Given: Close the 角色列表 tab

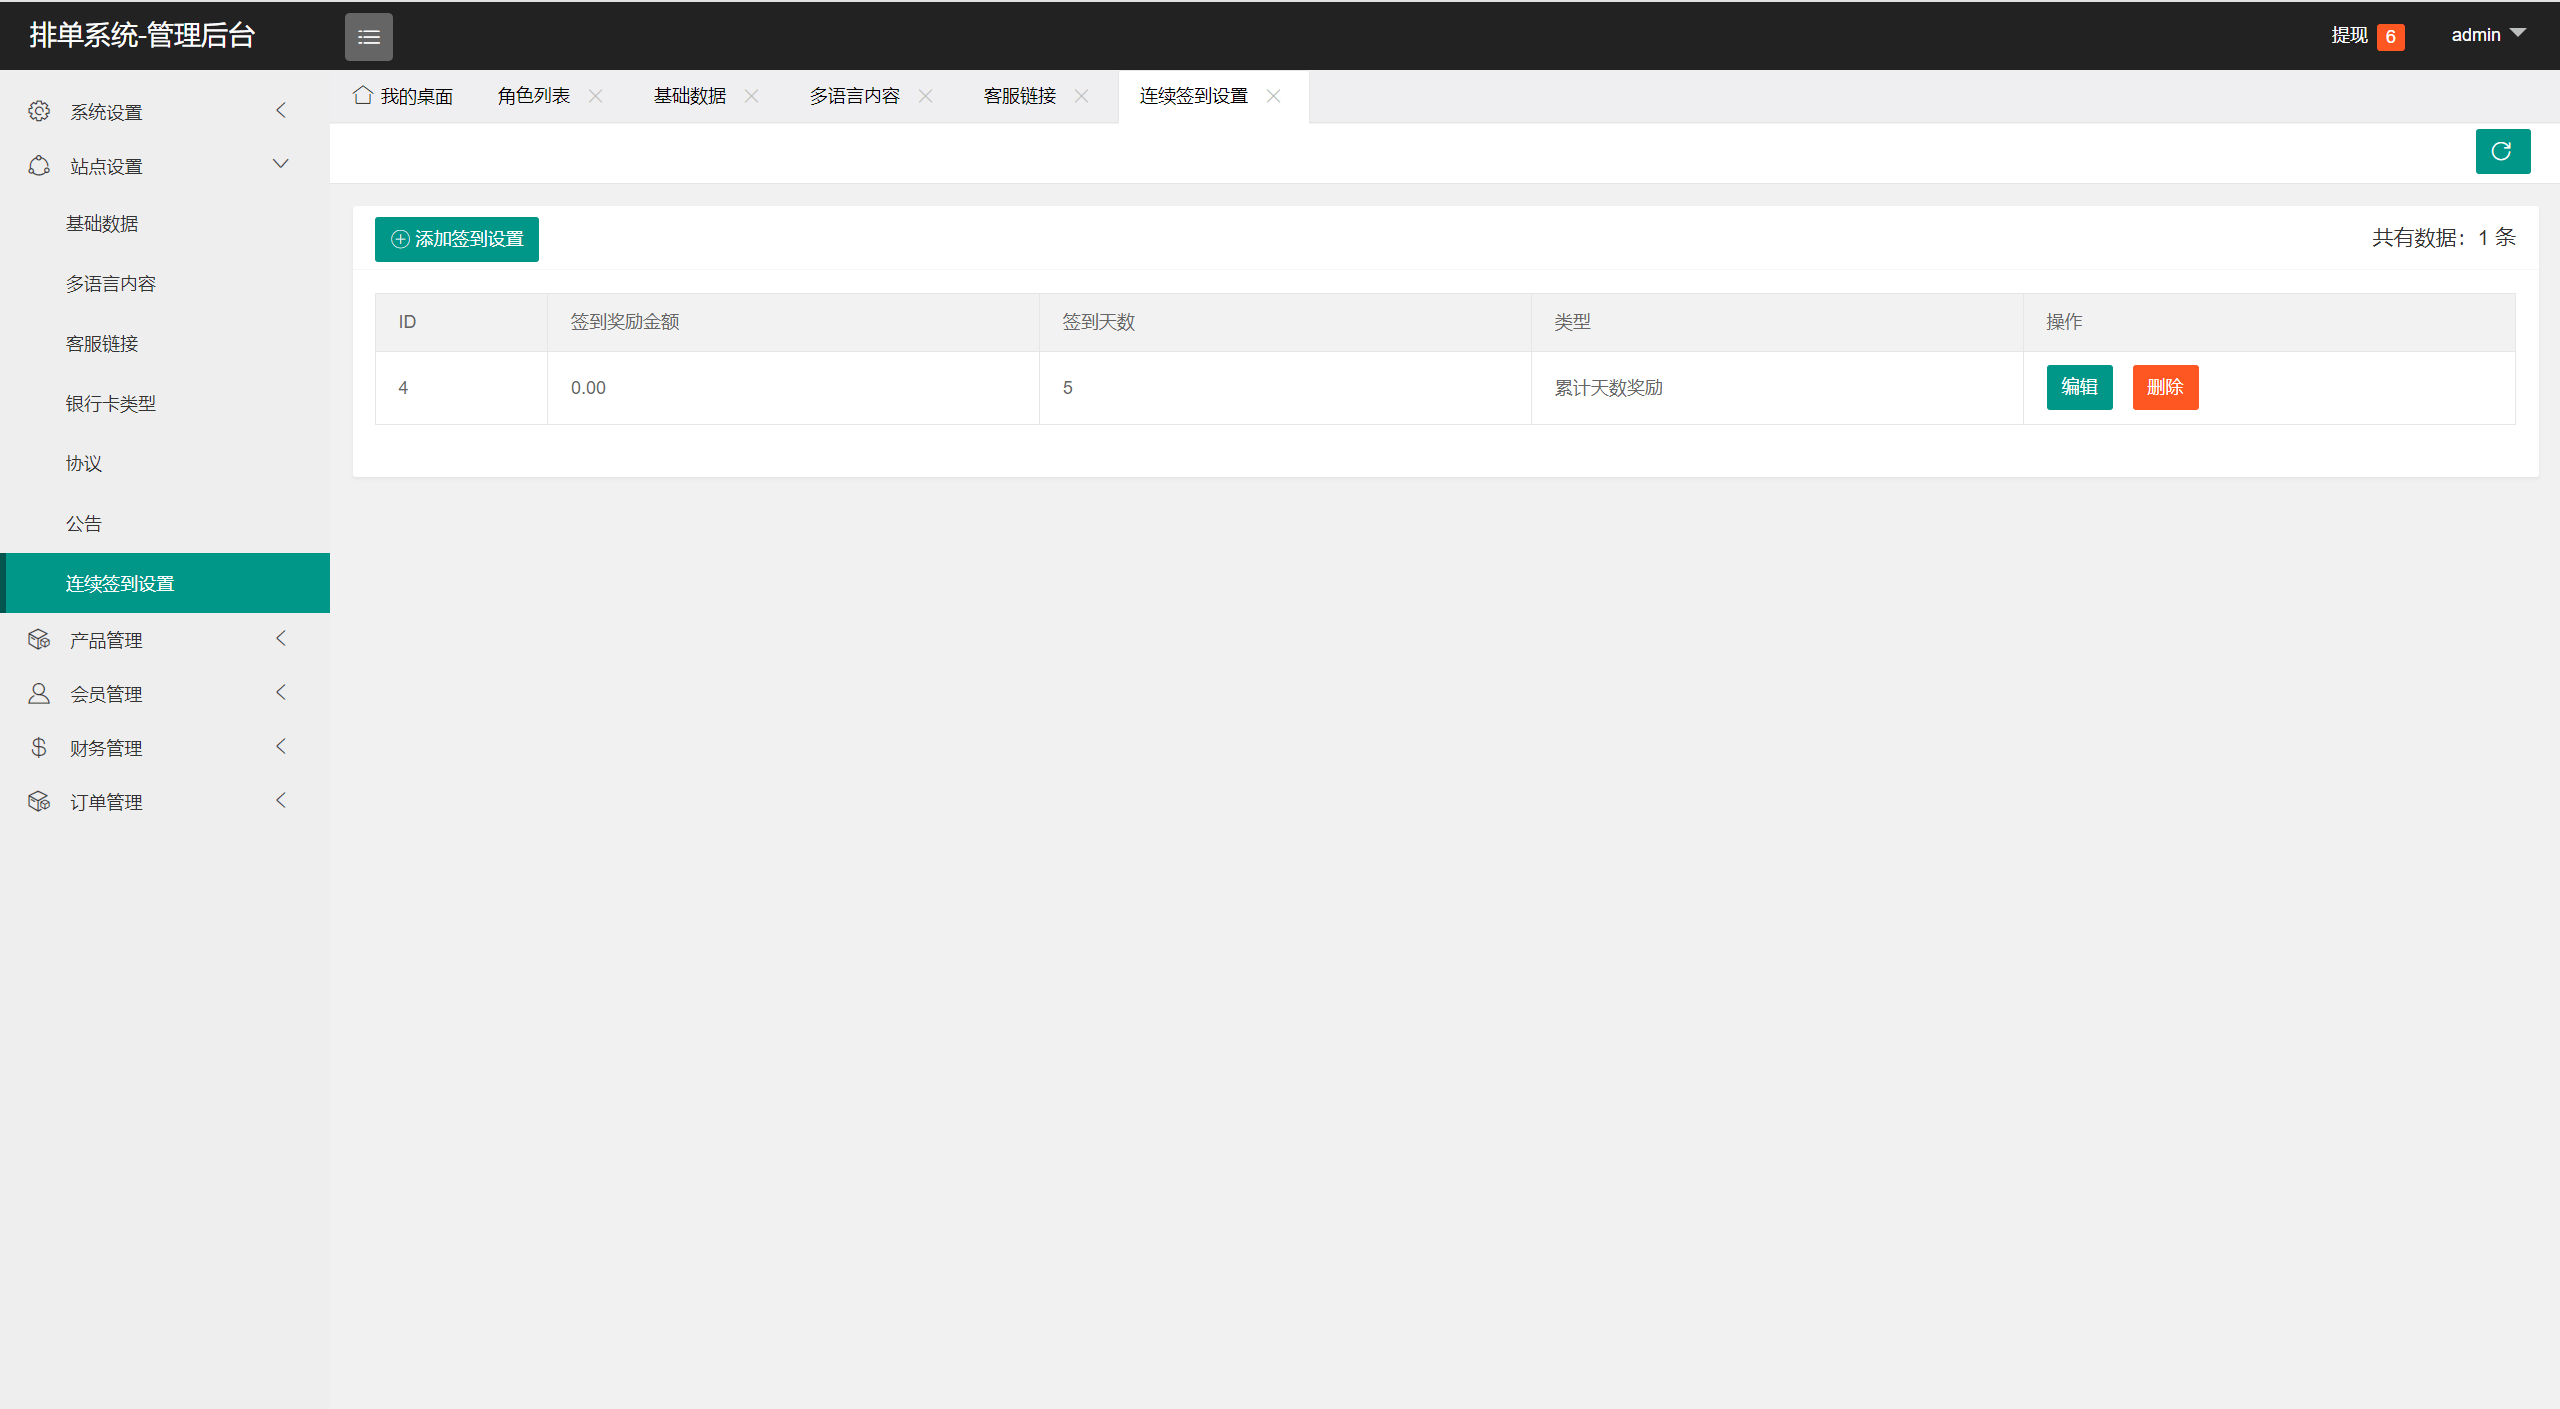Looking at the screenshot, I should coord(596,96).
